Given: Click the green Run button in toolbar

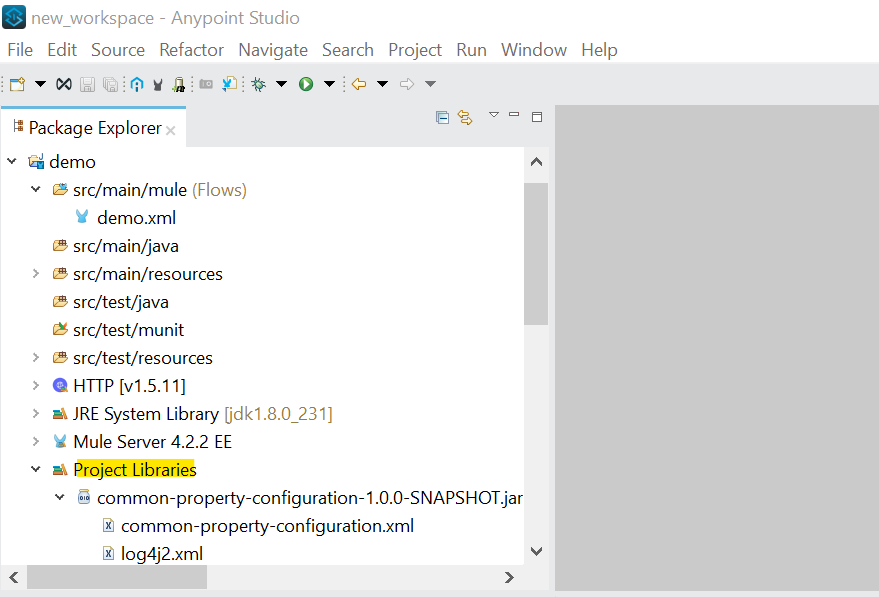Looking at the screenshot, I should click(x=306, y=84).
